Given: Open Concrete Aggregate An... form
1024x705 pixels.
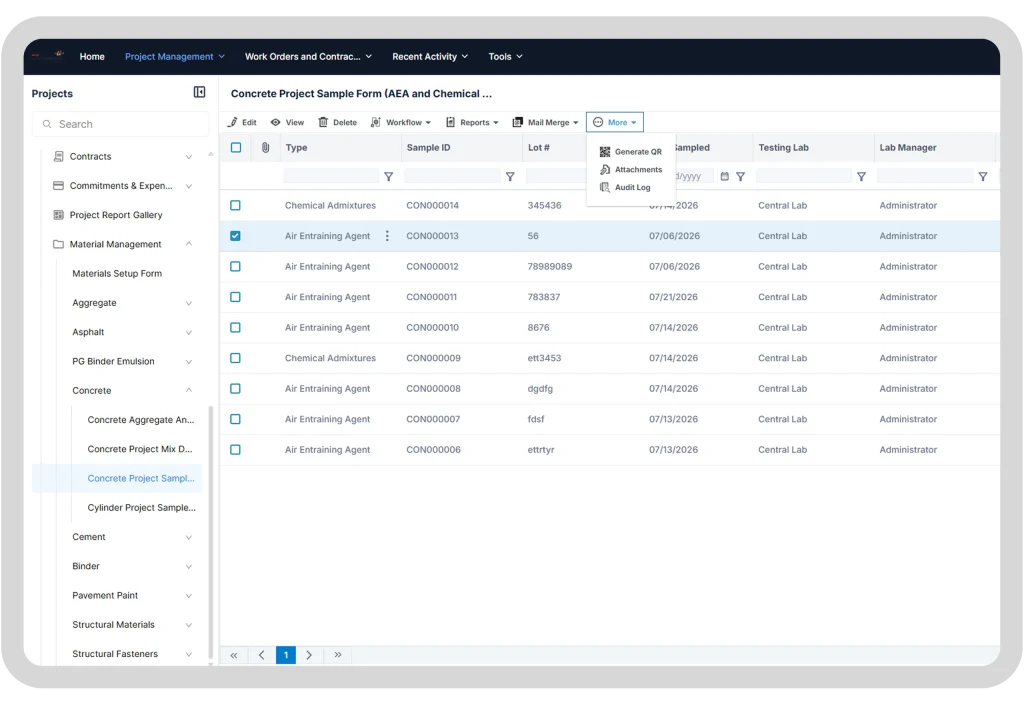Looking at the screenshot, I should point(140,420).
